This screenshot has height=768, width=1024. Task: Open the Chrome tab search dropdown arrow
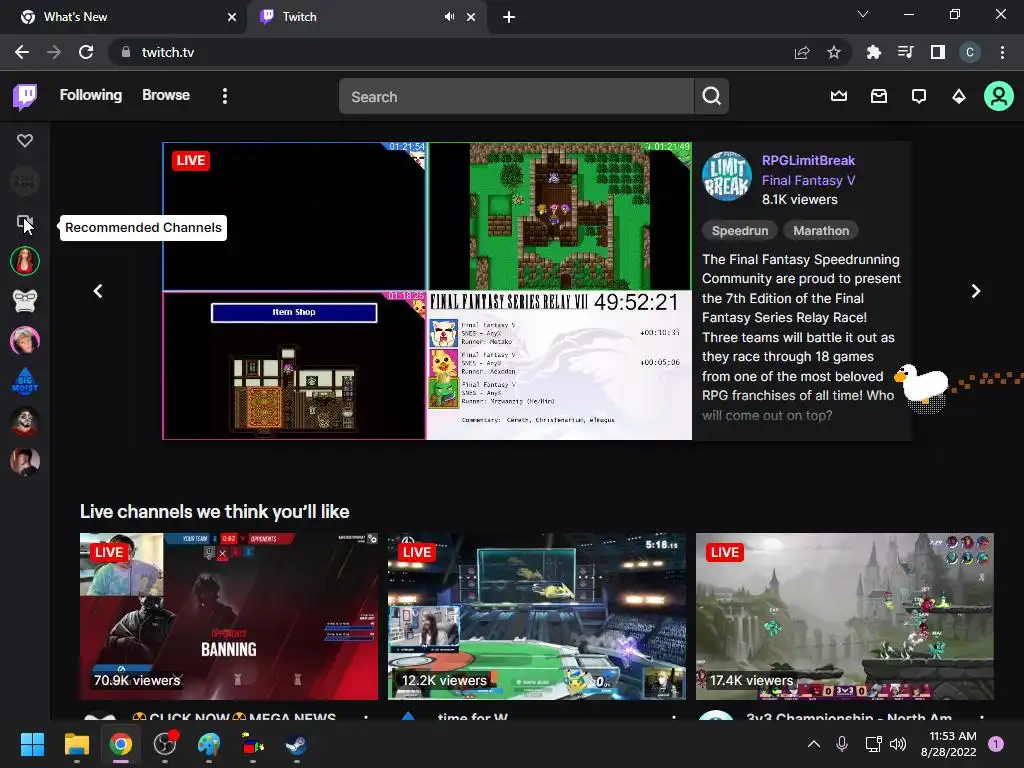pos(863,14)
